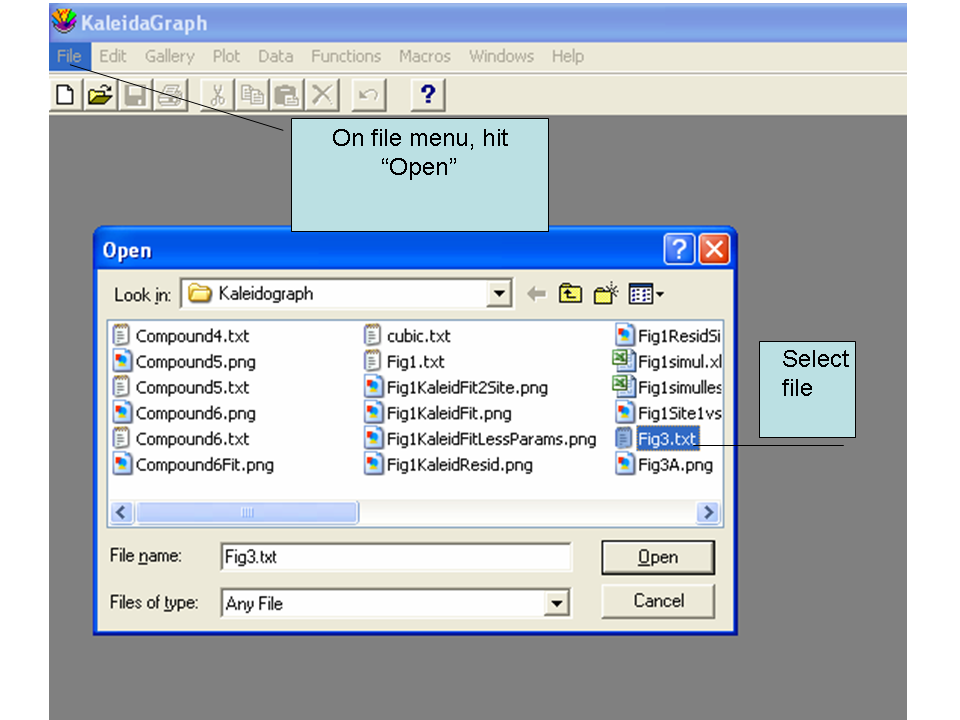Screen dimensions: 960x720
Task: Open the Plot menu
Action: click(x=226, y=56)
